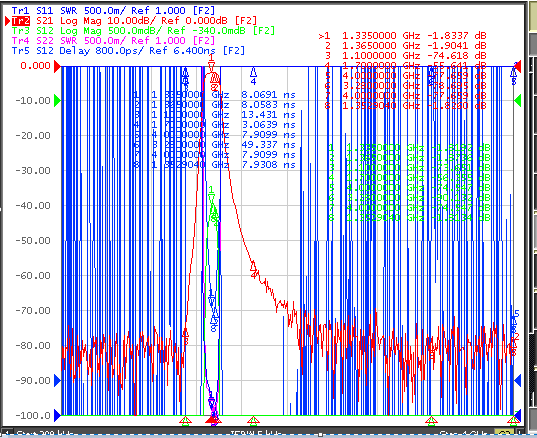537x438 pixels.
Task: Click the red marker 2 readout -1.9041 dB
Action: tap(457, 46)
